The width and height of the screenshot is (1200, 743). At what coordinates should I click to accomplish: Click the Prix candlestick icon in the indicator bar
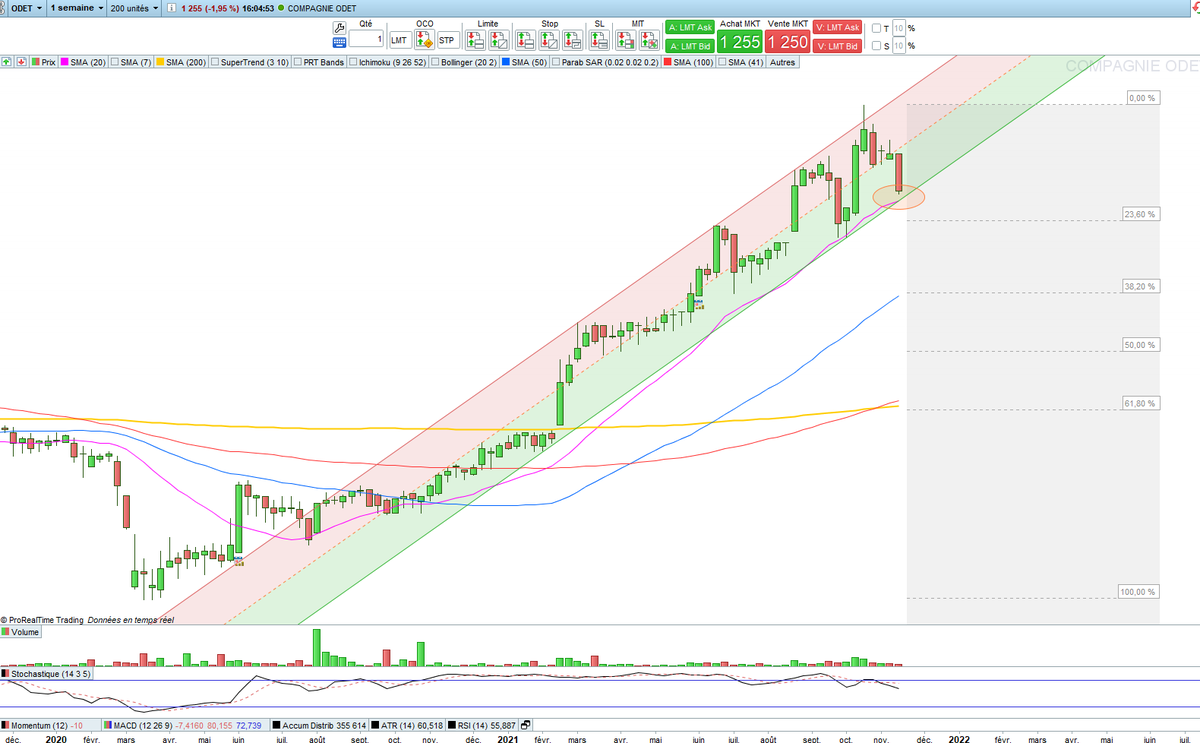pos(35,61)
